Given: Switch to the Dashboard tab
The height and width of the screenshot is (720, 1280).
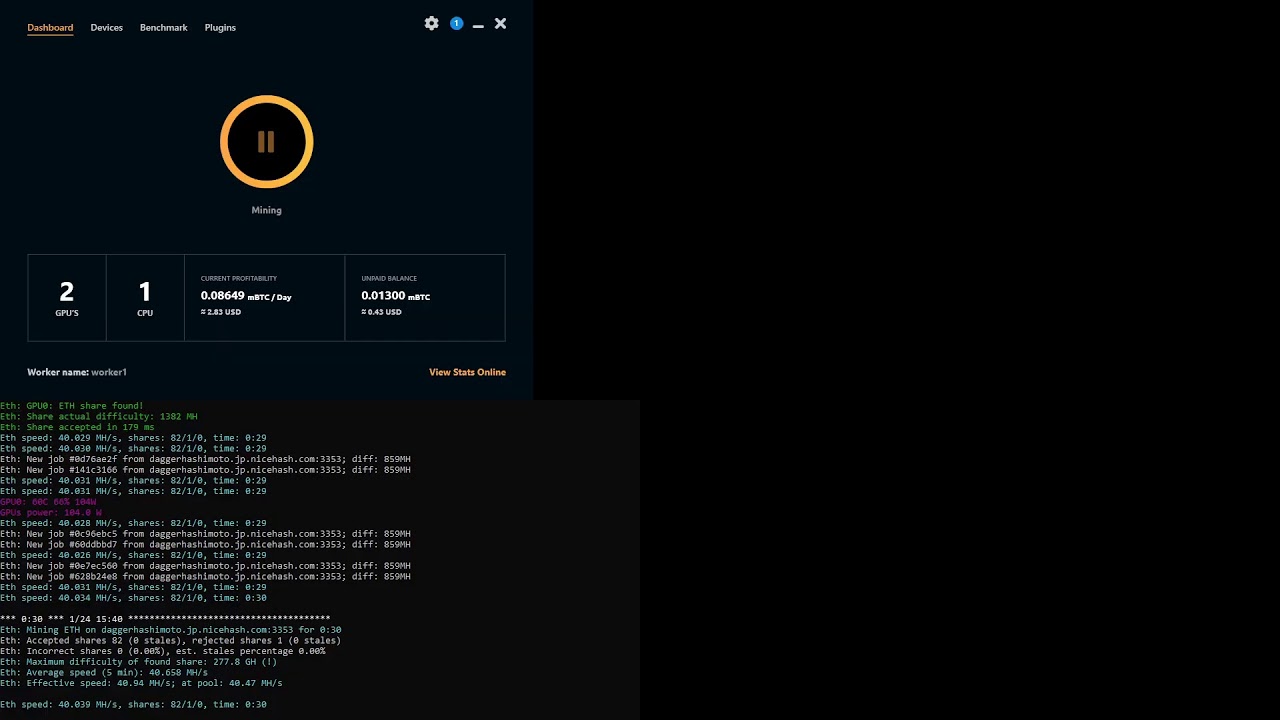Looking at the screenshot, I should [50, 28].
